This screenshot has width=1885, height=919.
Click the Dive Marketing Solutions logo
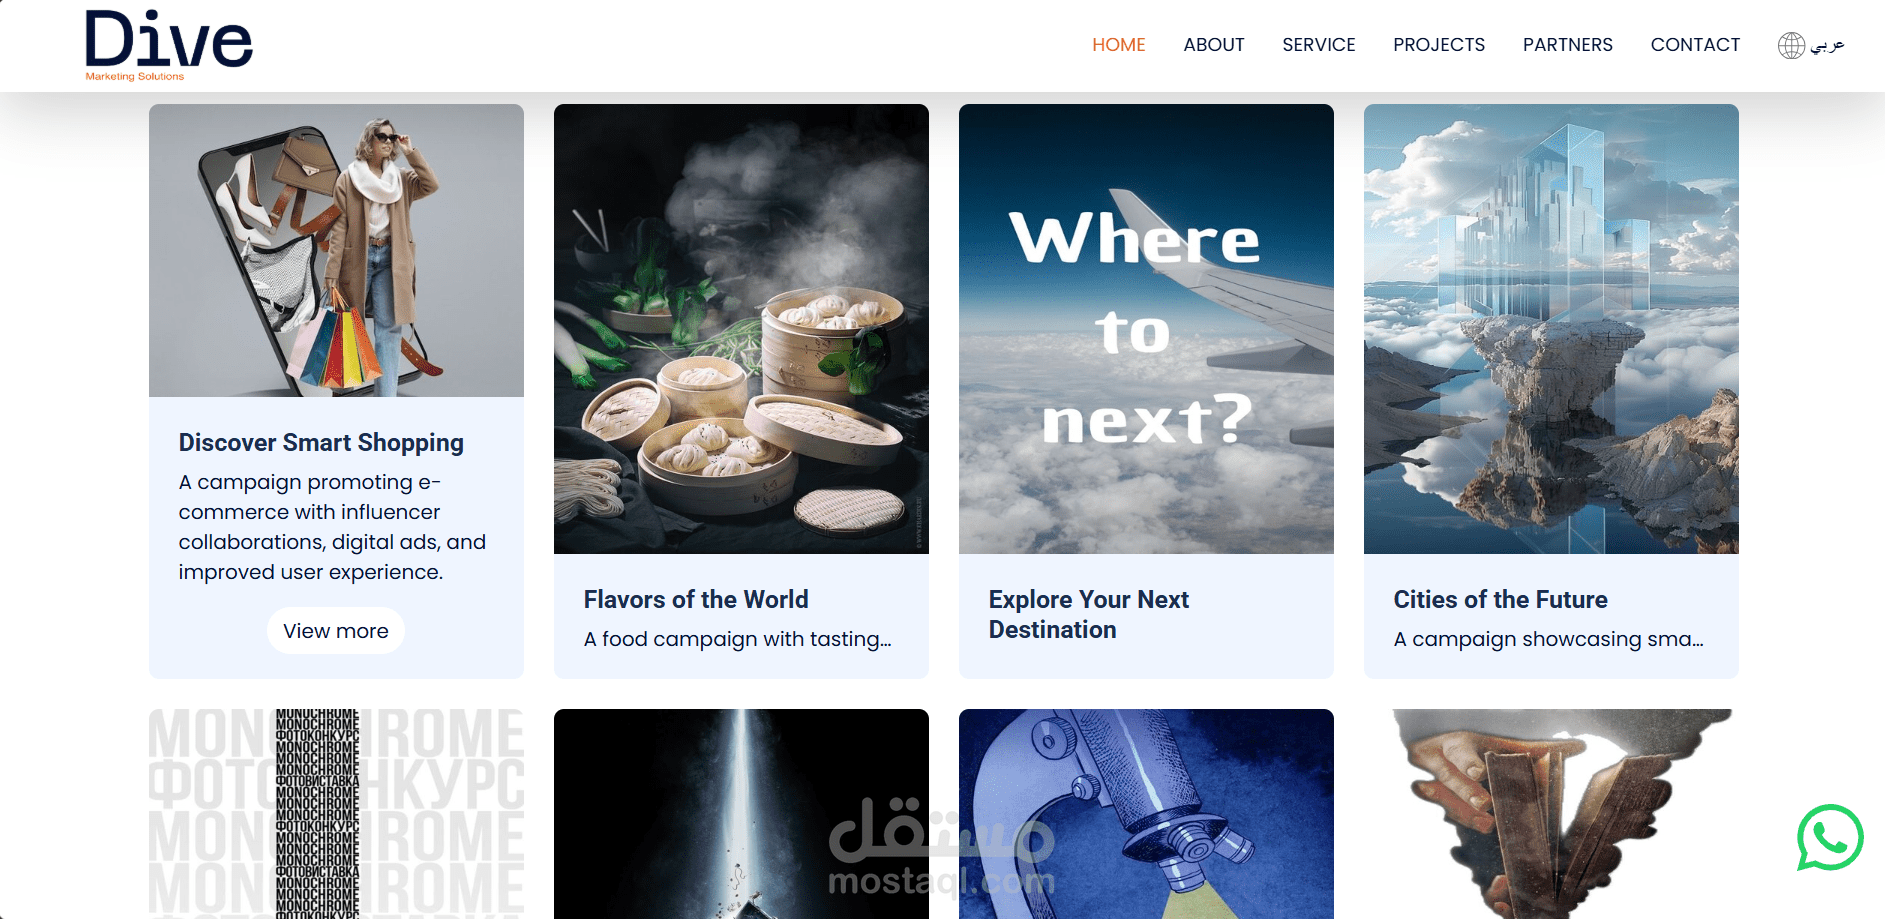(x=168, y=46)
